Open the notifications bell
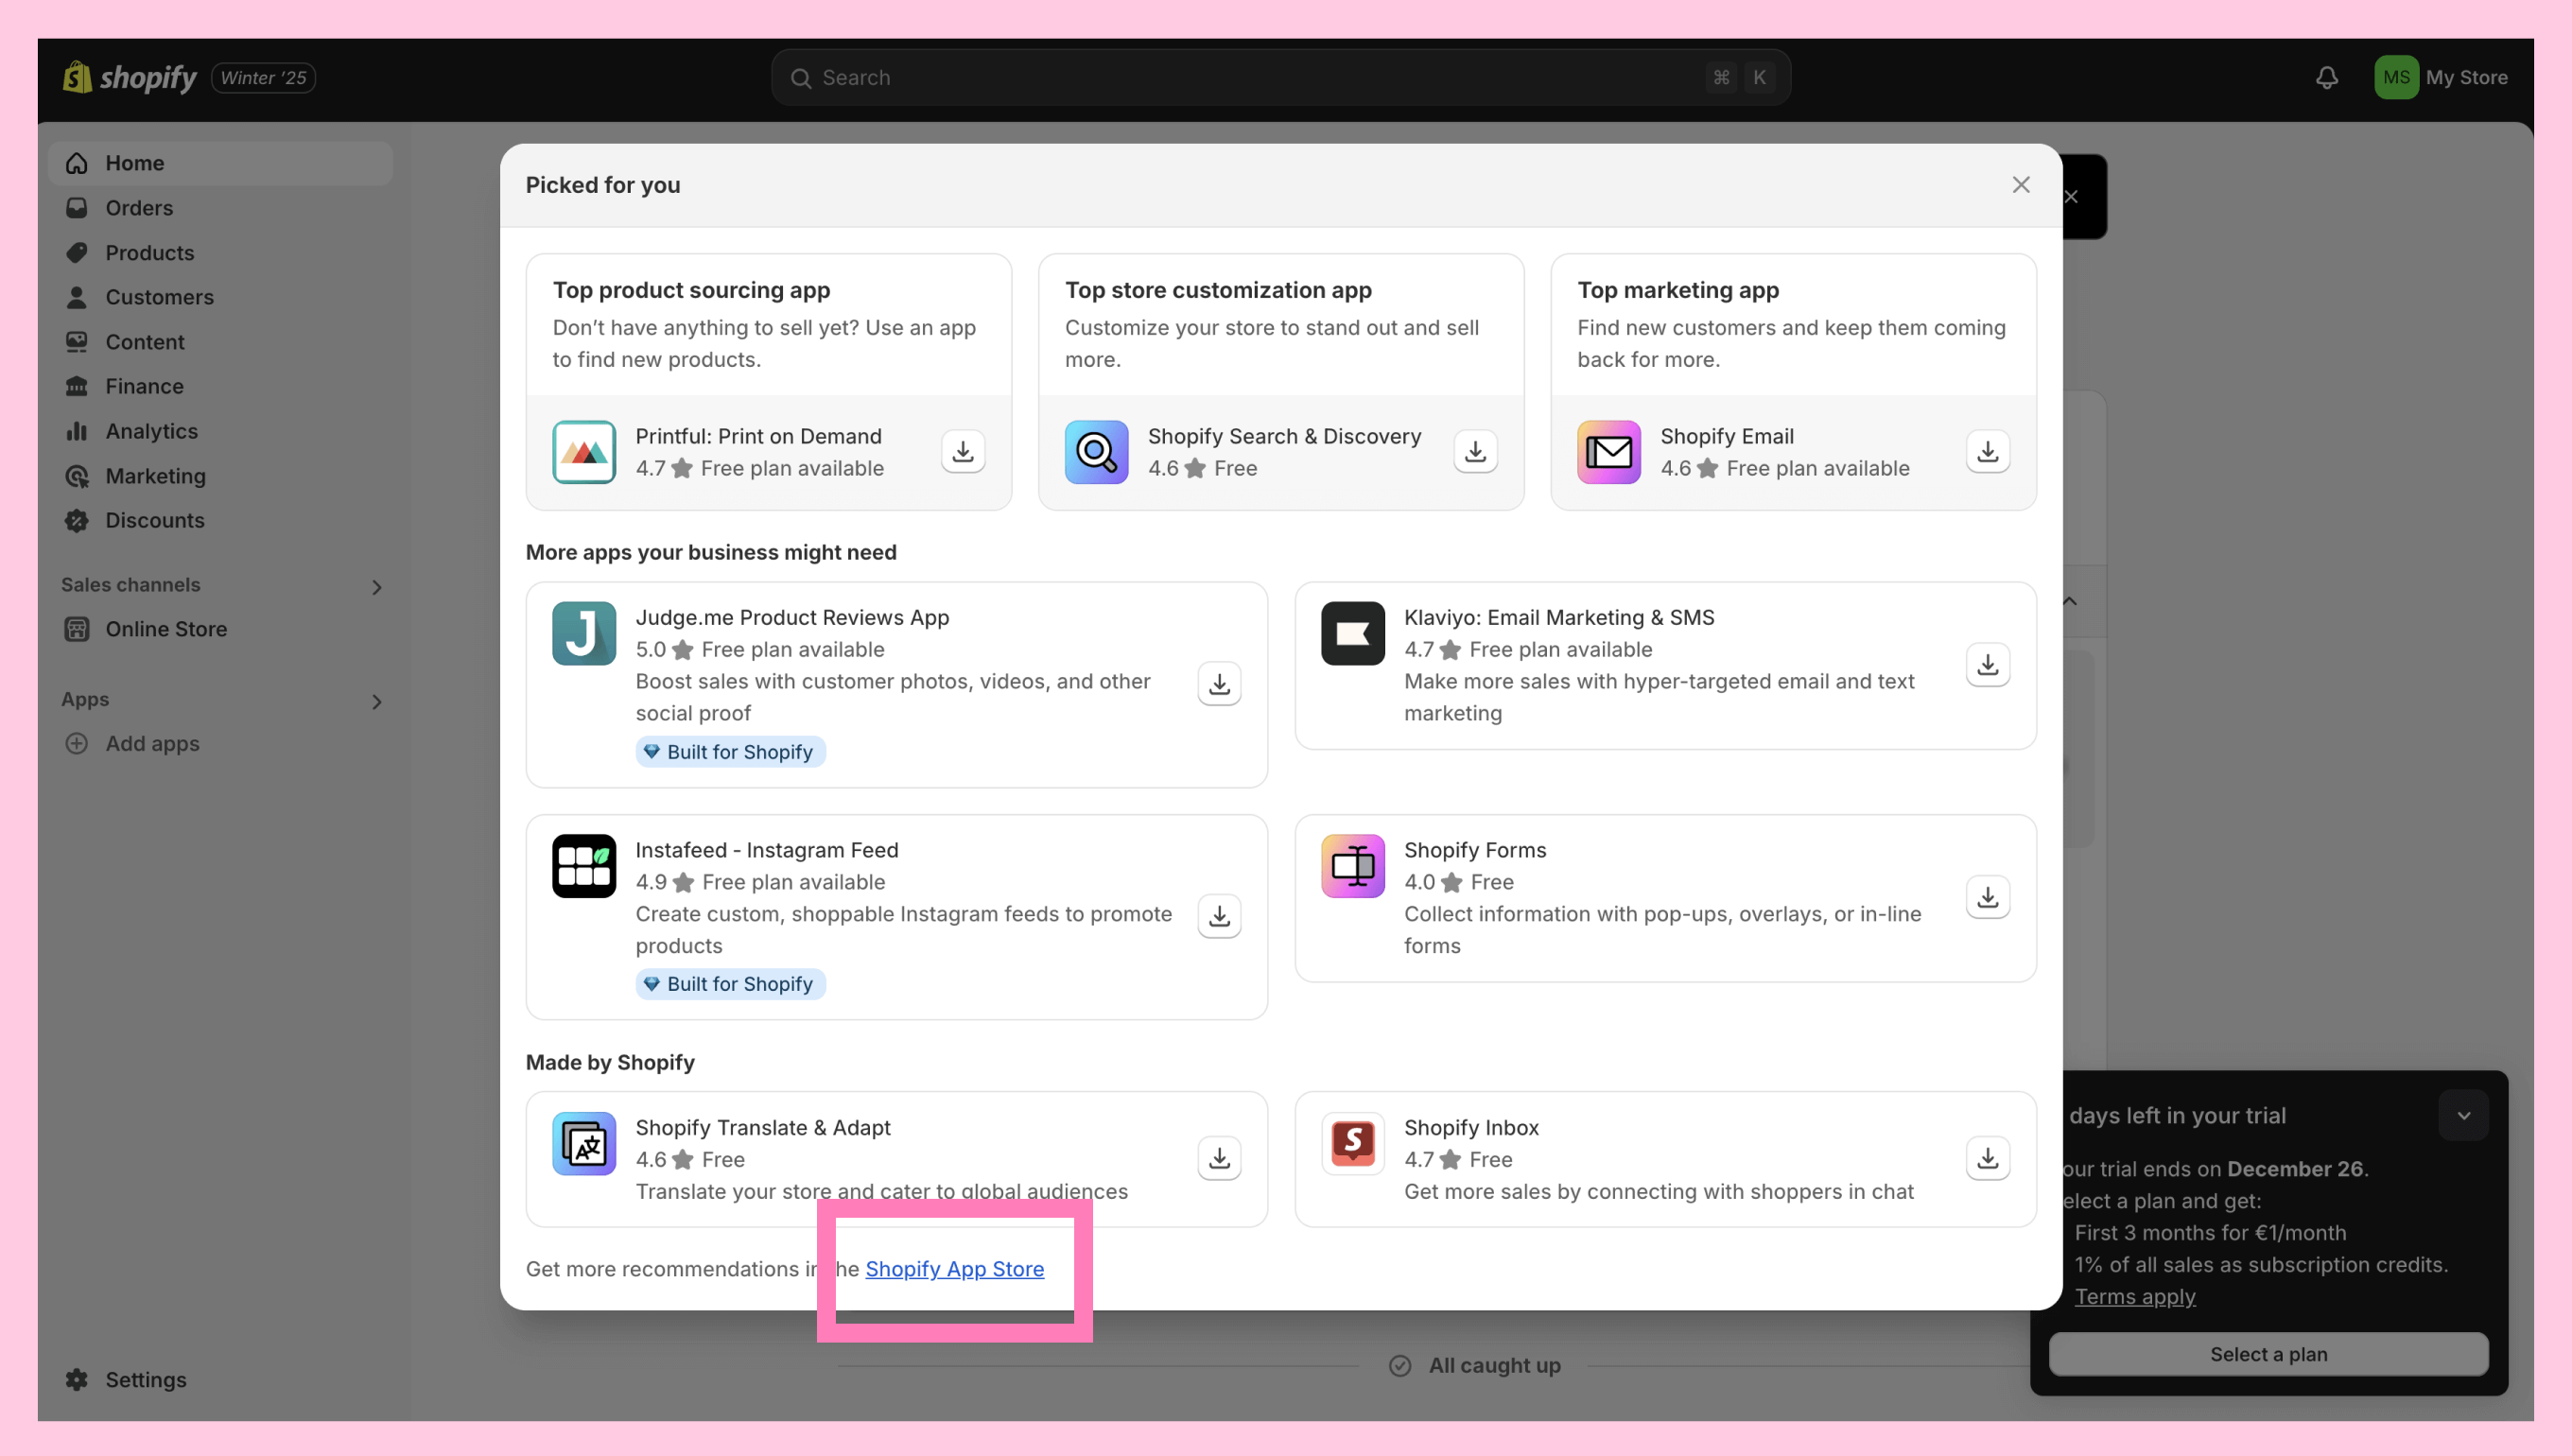Viewport: 2572px width, 1456px height. click(x=2326, y=78)
